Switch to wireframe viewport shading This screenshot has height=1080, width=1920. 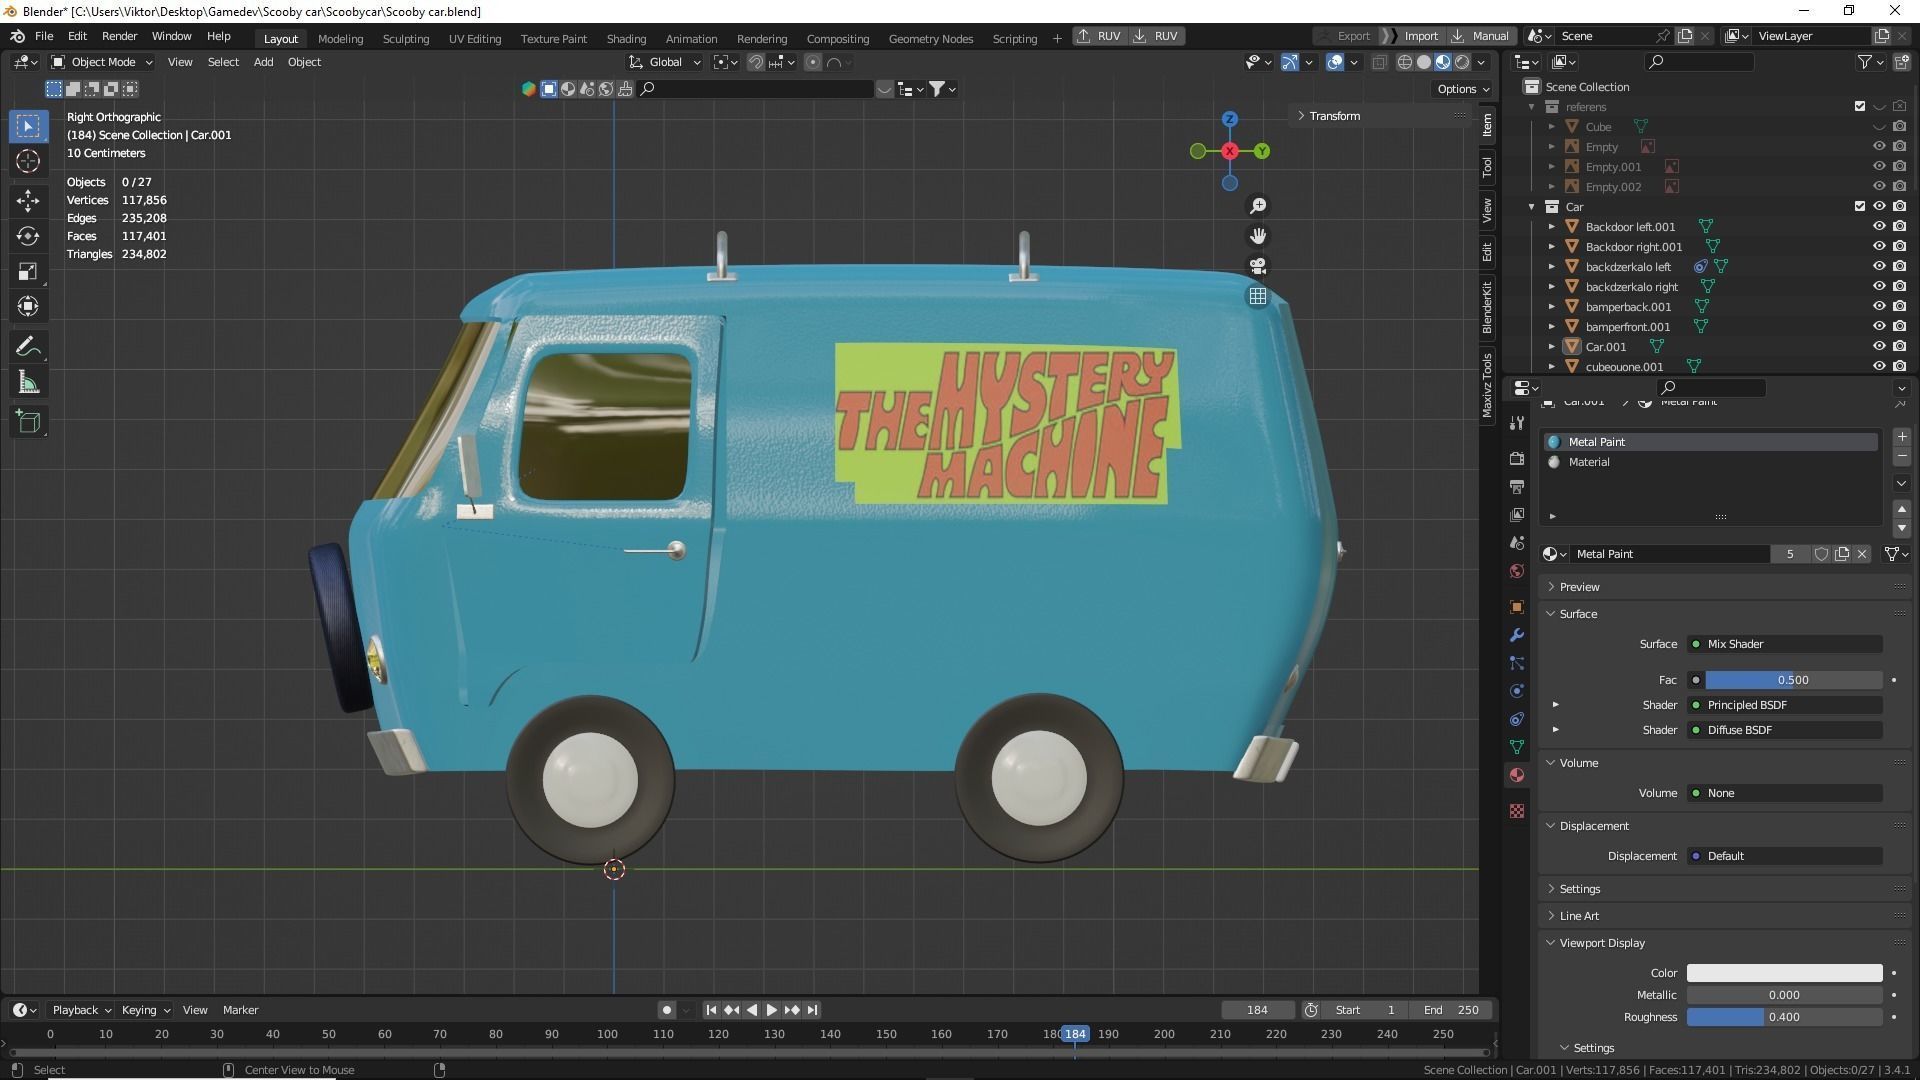pos(1405,62)
